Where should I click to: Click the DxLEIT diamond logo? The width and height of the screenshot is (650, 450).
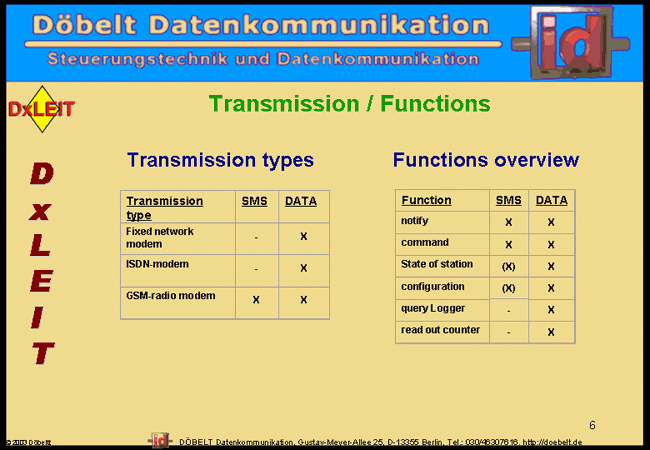click(41, 109)
